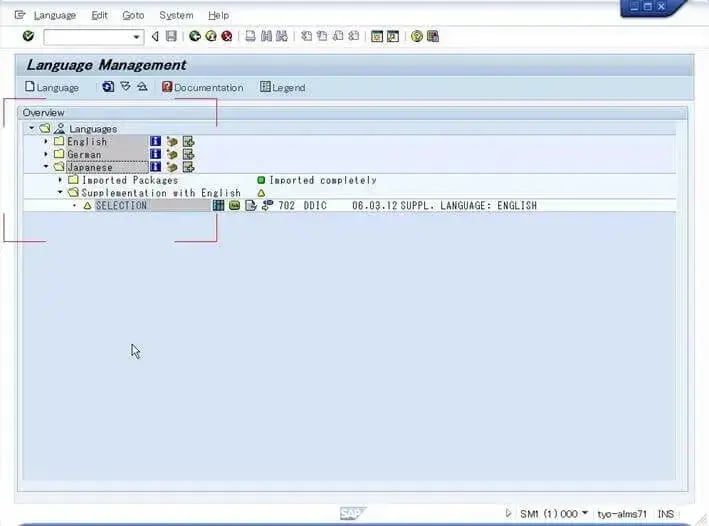Click the red Cancel icon

227,36
